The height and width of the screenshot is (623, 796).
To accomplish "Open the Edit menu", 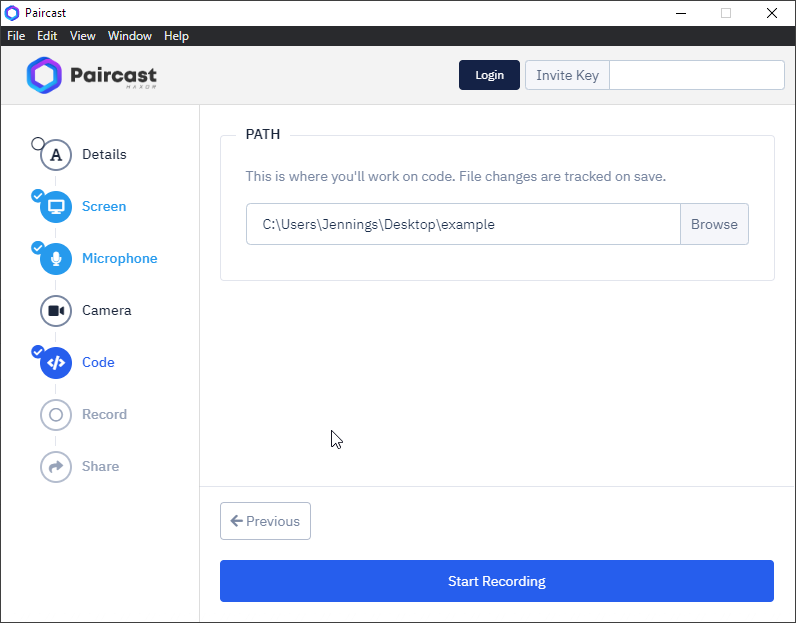I will [x=47, y=36].
